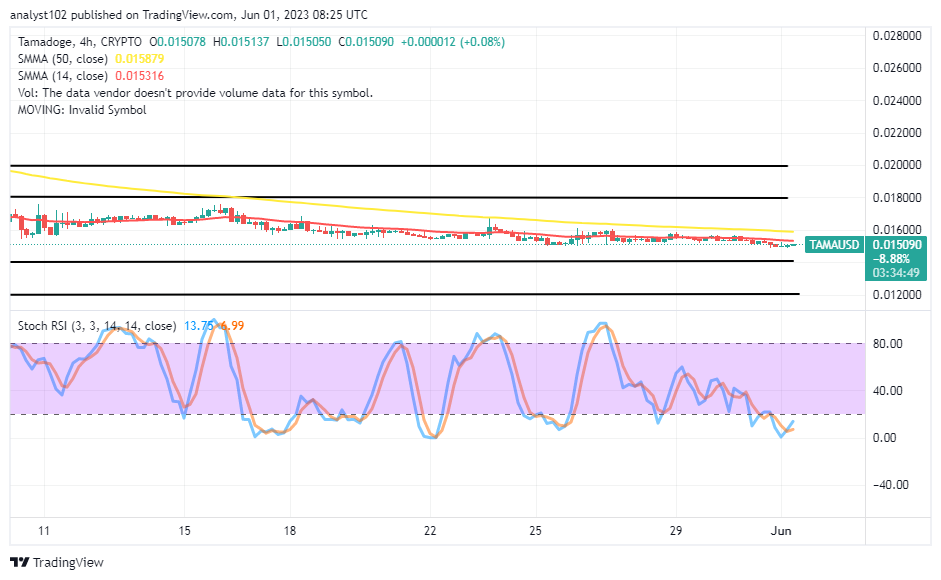Click the open price O0.015078 value
This screenshot has width=941, height=580.
[178, 42]
